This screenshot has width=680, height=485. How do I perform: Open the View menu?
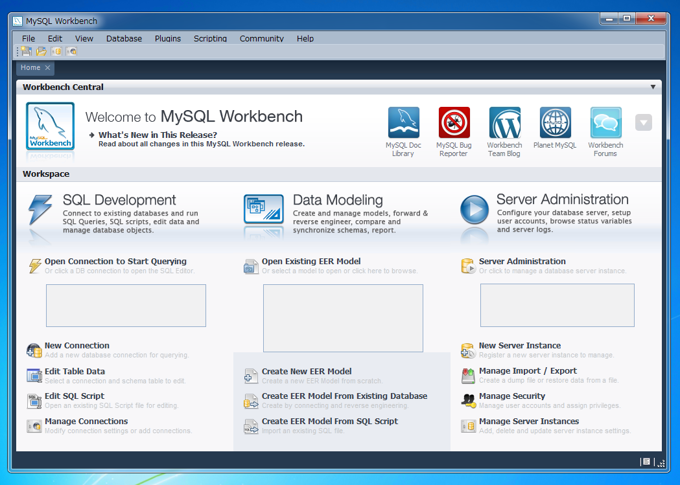click(x=84, y=39)
